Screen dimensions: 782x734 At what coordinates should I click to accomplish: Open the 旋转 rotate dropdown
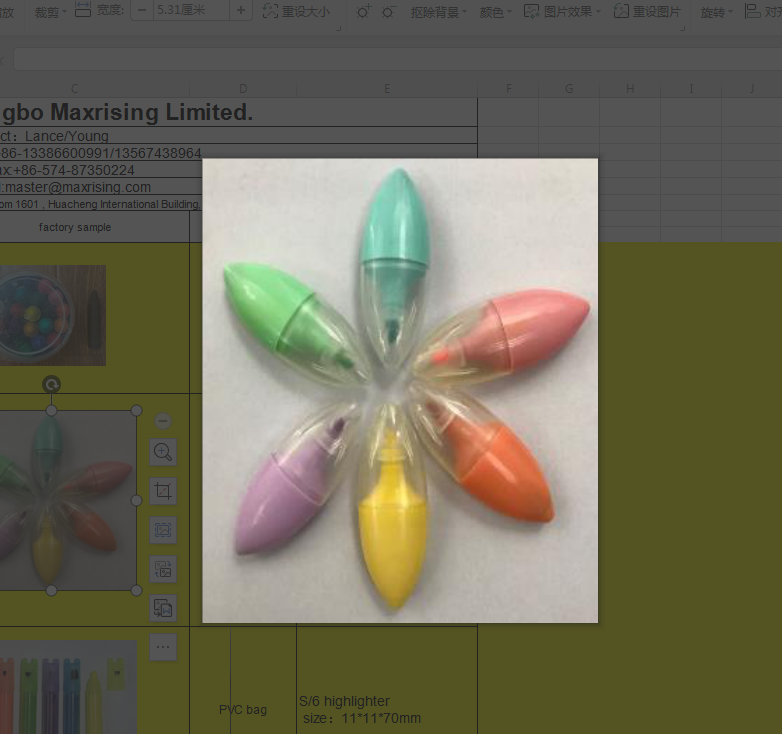pos(717,12)
